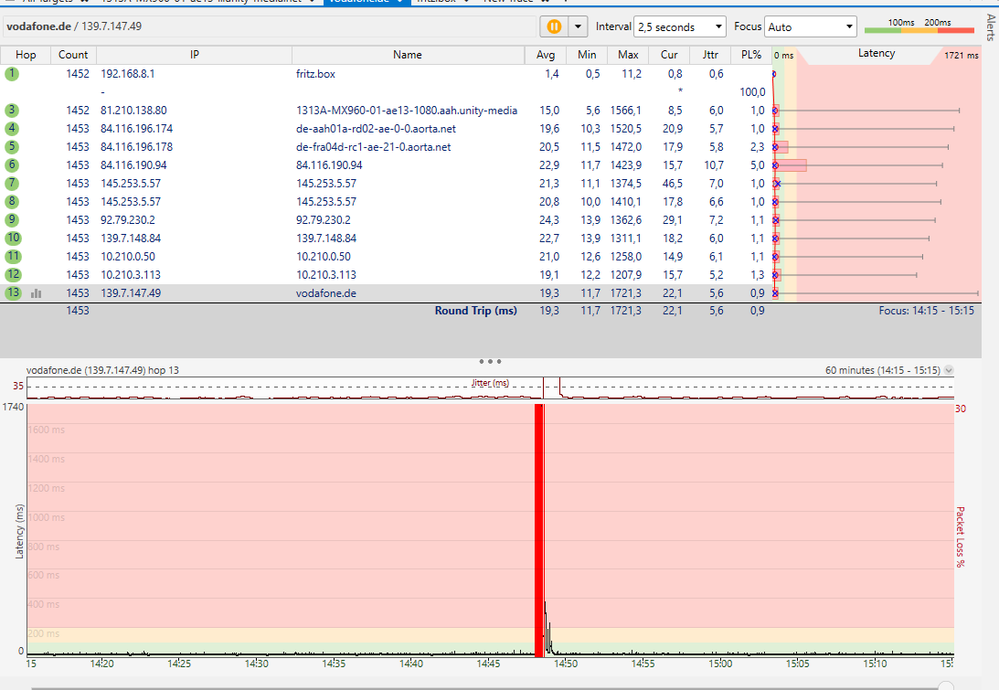Sort by the Hop column header

25,55
